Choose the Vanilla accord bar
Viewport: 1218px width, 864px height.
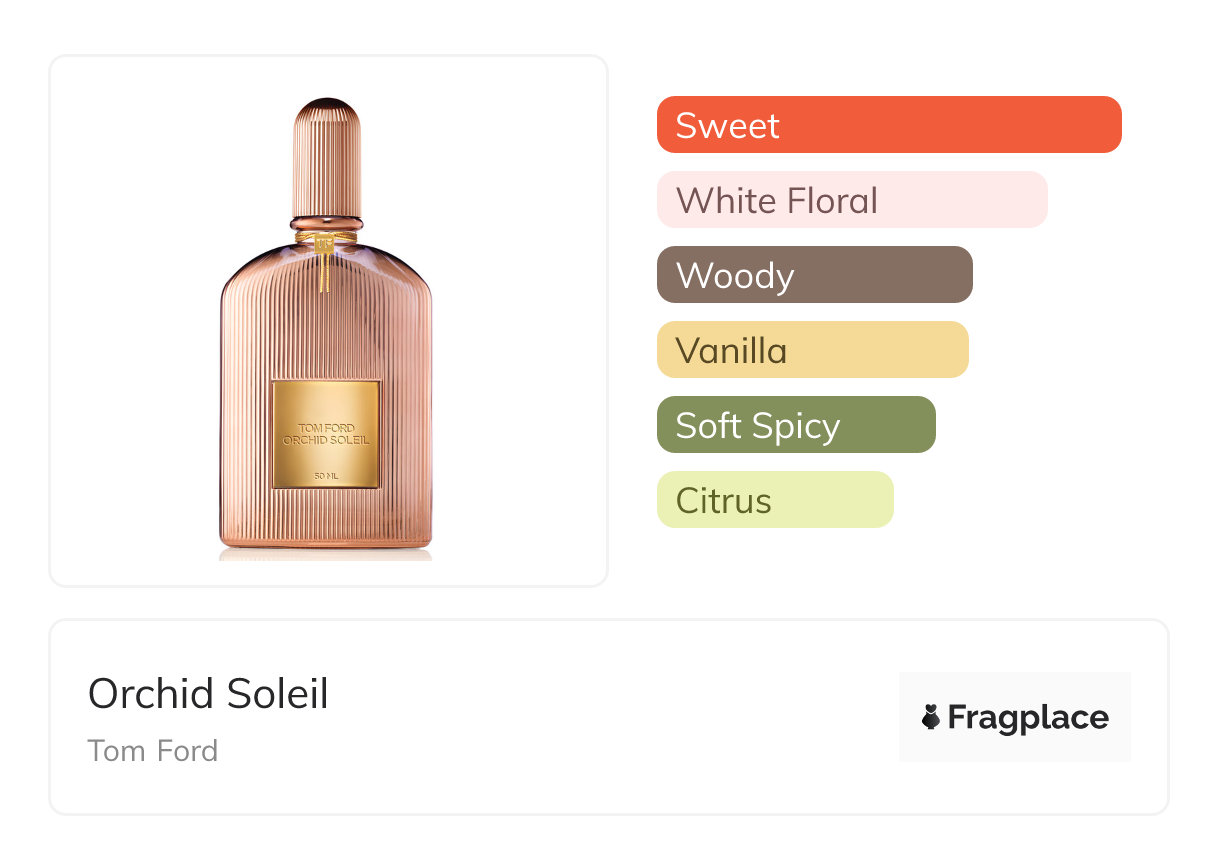click(x=812, y=350)
